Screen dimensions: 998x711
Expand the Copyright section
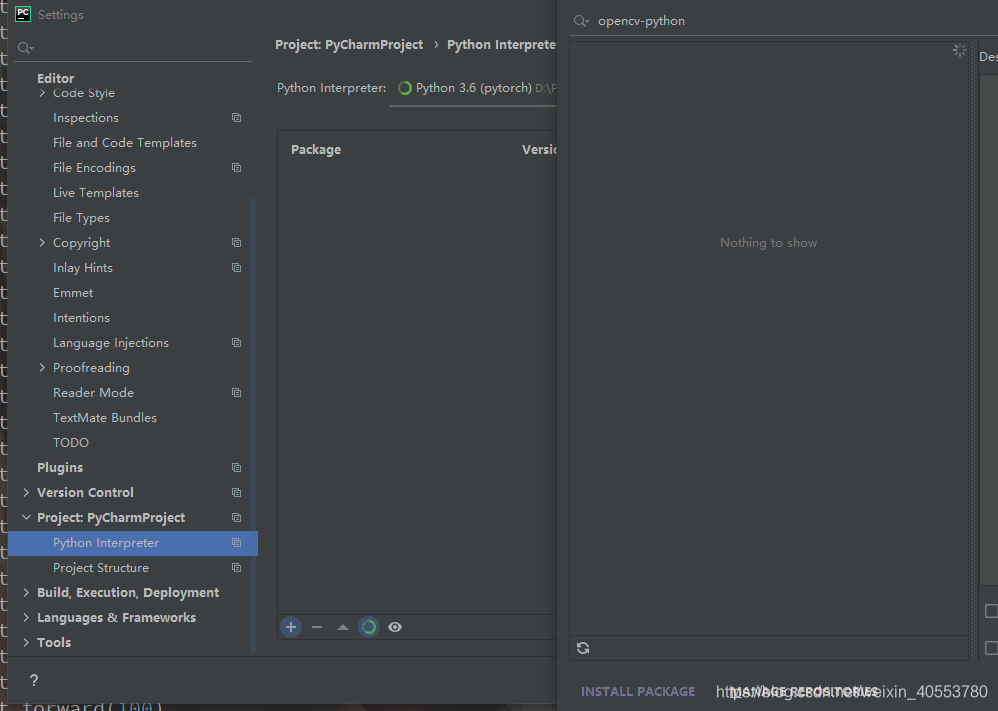(42, 243)
